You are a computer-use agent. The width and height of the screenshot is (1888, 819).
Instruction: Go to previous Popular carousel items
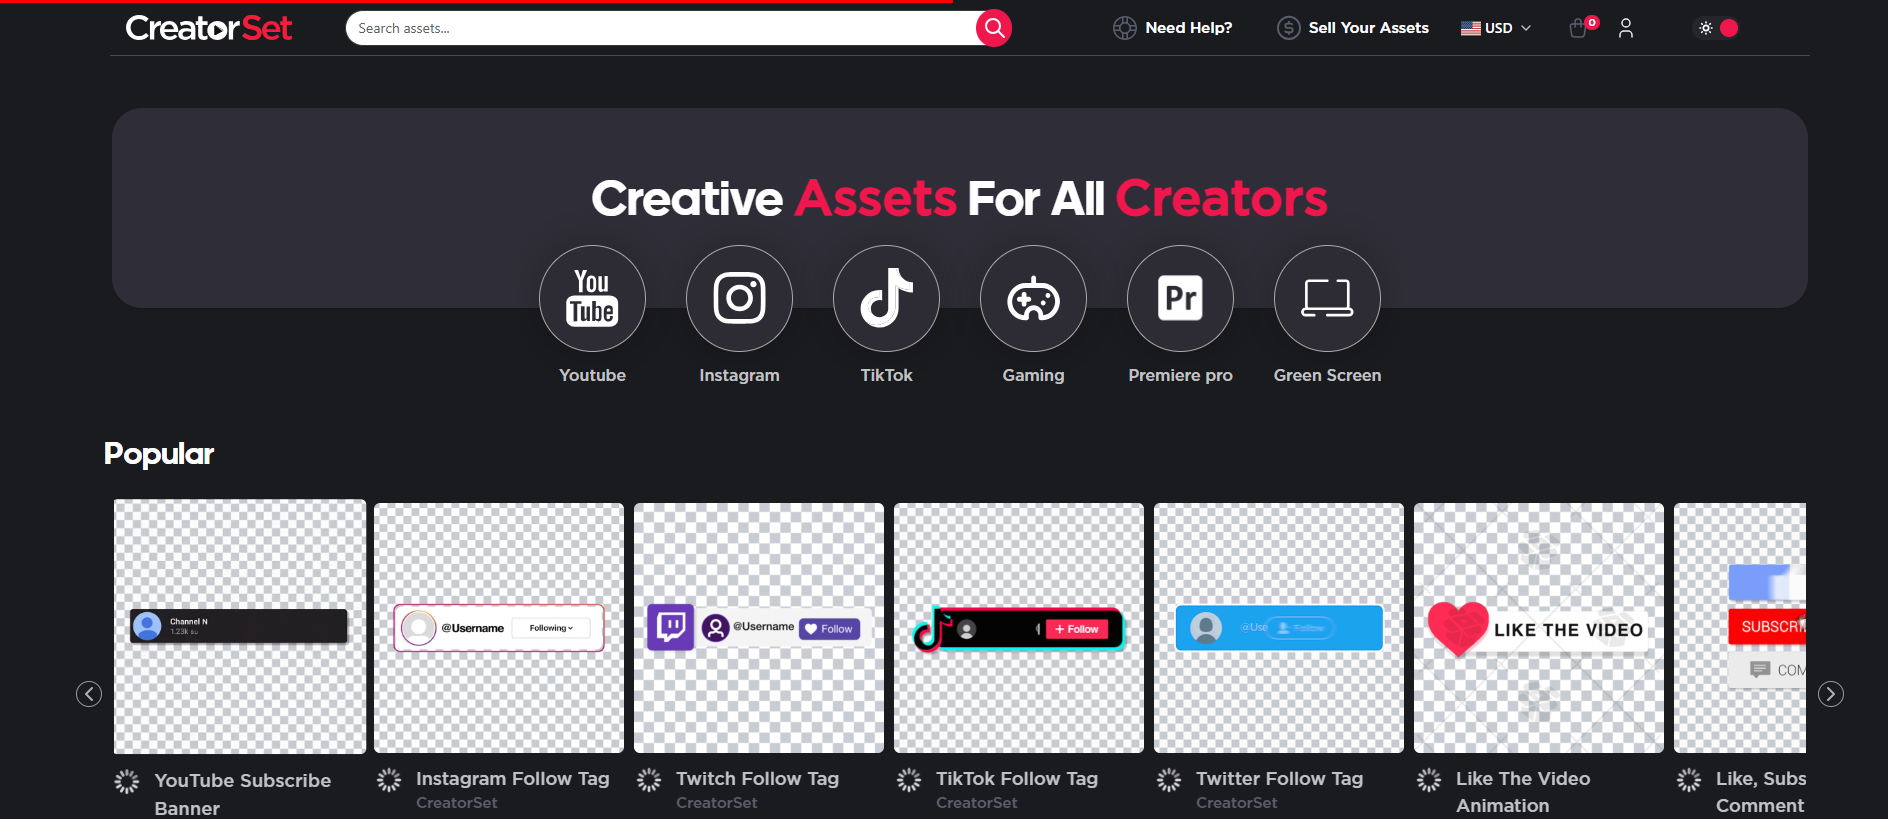pyautogui.click(x=89, y=694)
